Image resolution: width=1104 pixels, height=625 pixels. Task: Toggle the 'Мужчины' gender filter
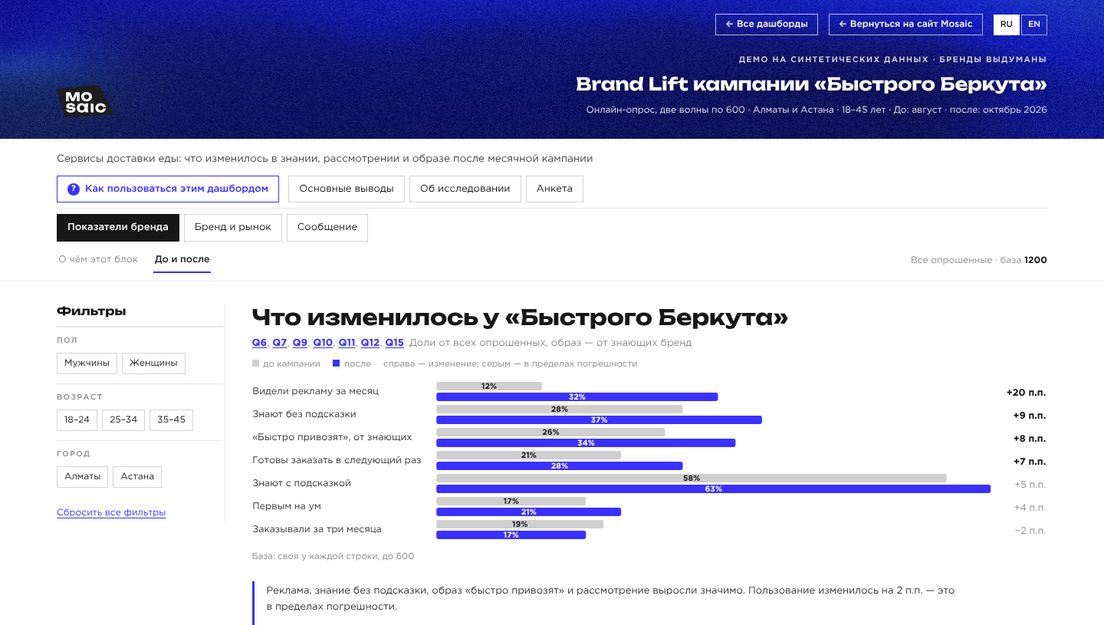(x=87, y=363)
